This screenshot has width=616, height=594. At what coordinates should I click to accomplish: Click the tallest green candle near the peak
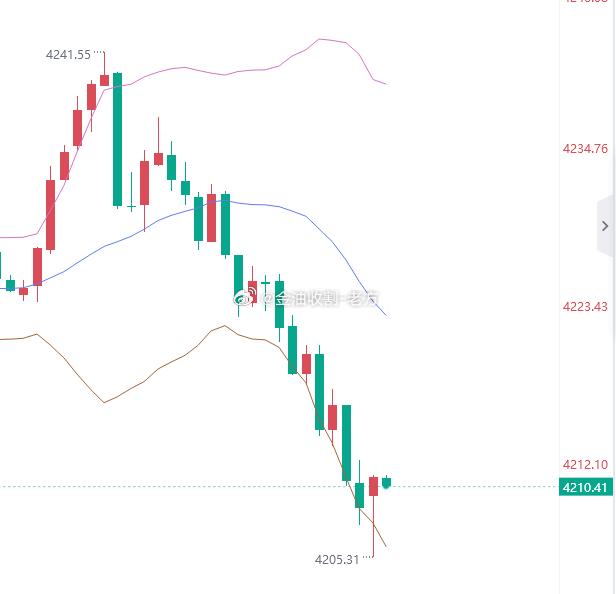[x=118, y=139]
